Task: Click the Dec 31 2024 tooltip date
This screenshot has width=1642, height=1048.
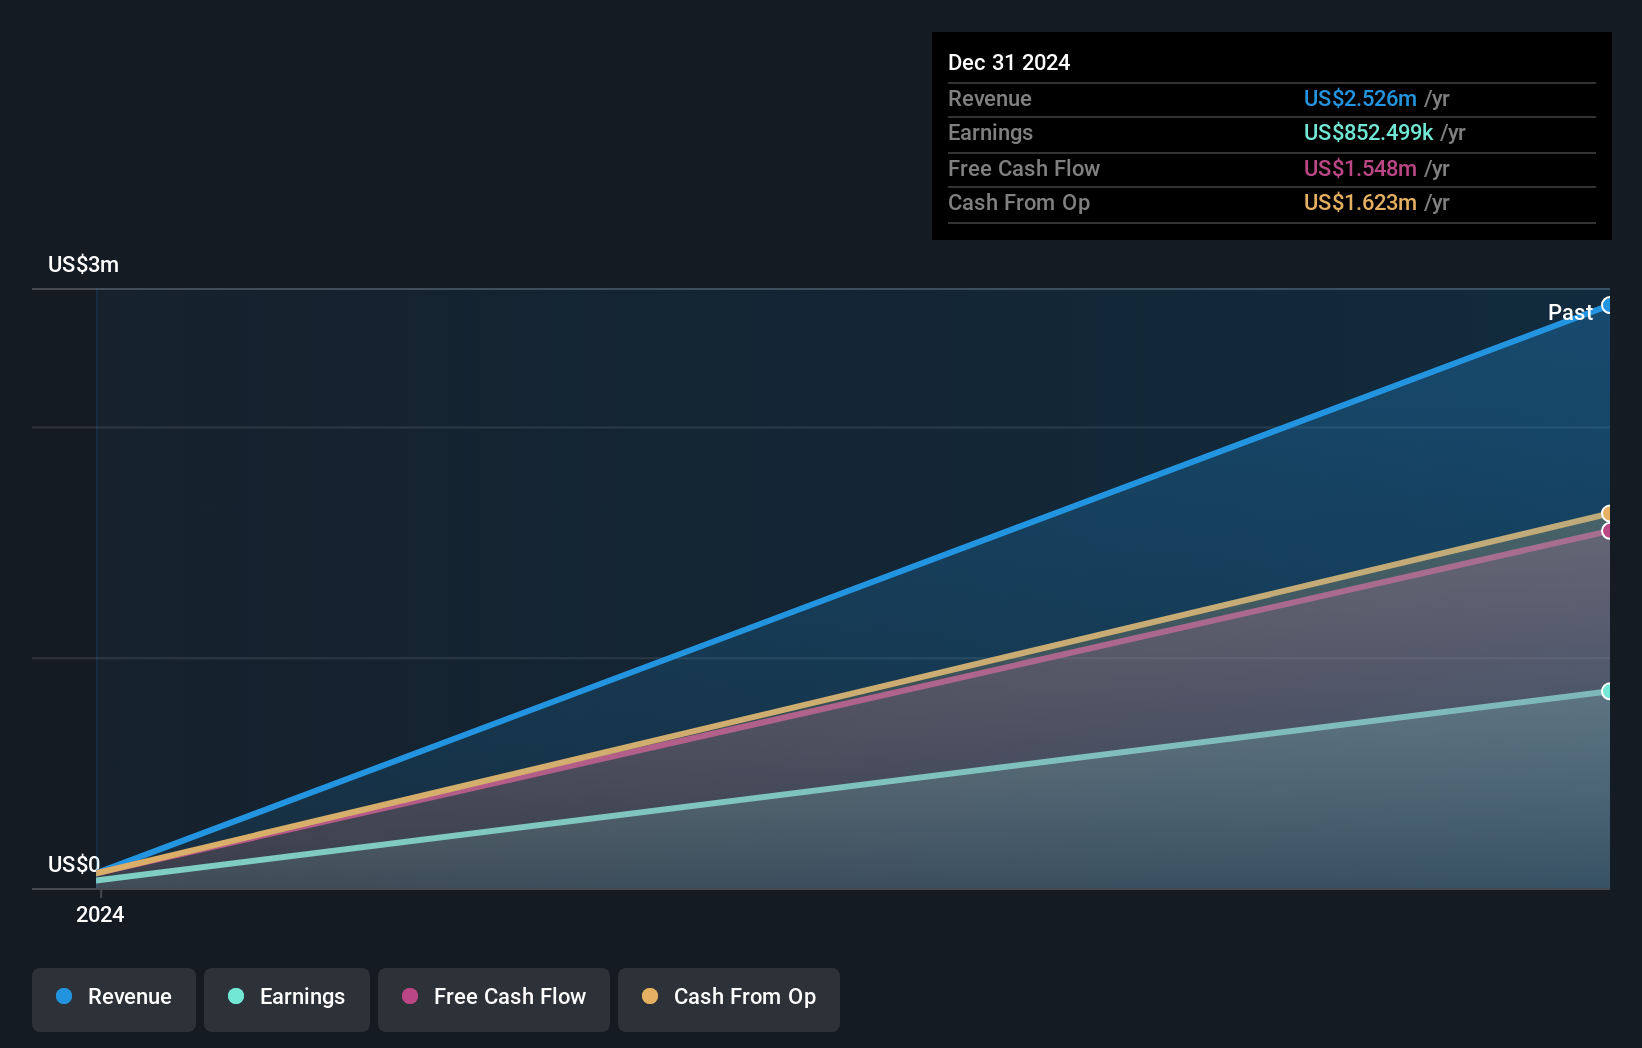Action: 1008,62
